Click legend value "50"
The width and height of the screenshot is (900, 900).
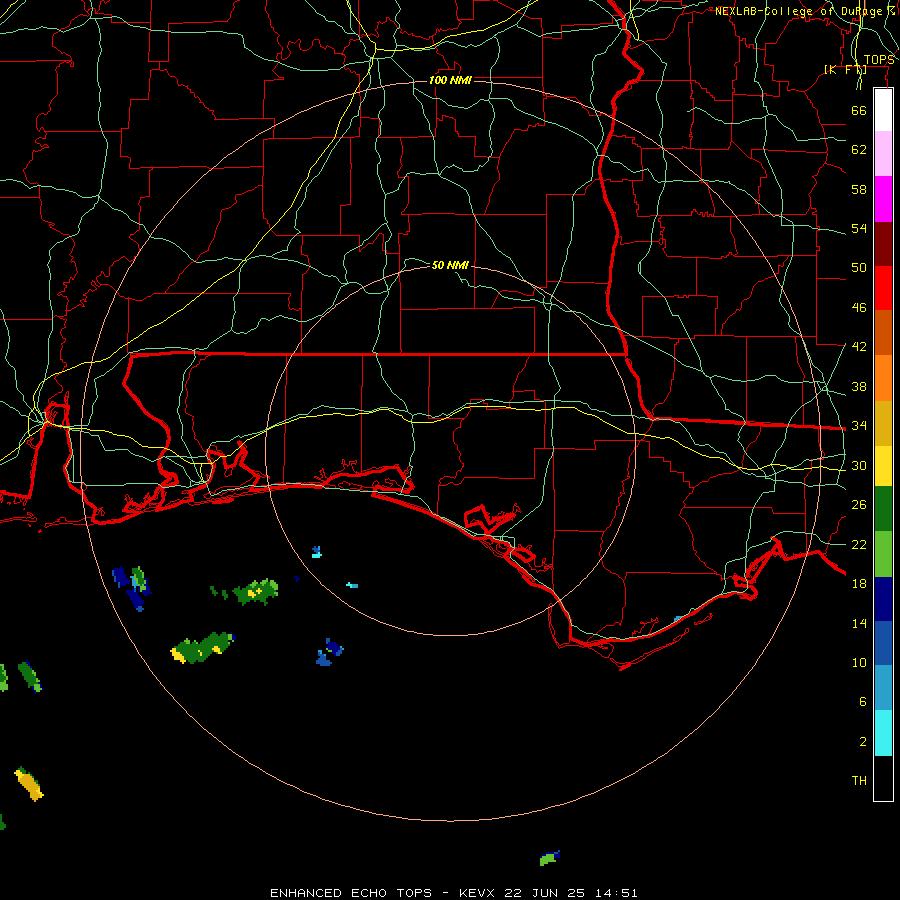point(859,267)
